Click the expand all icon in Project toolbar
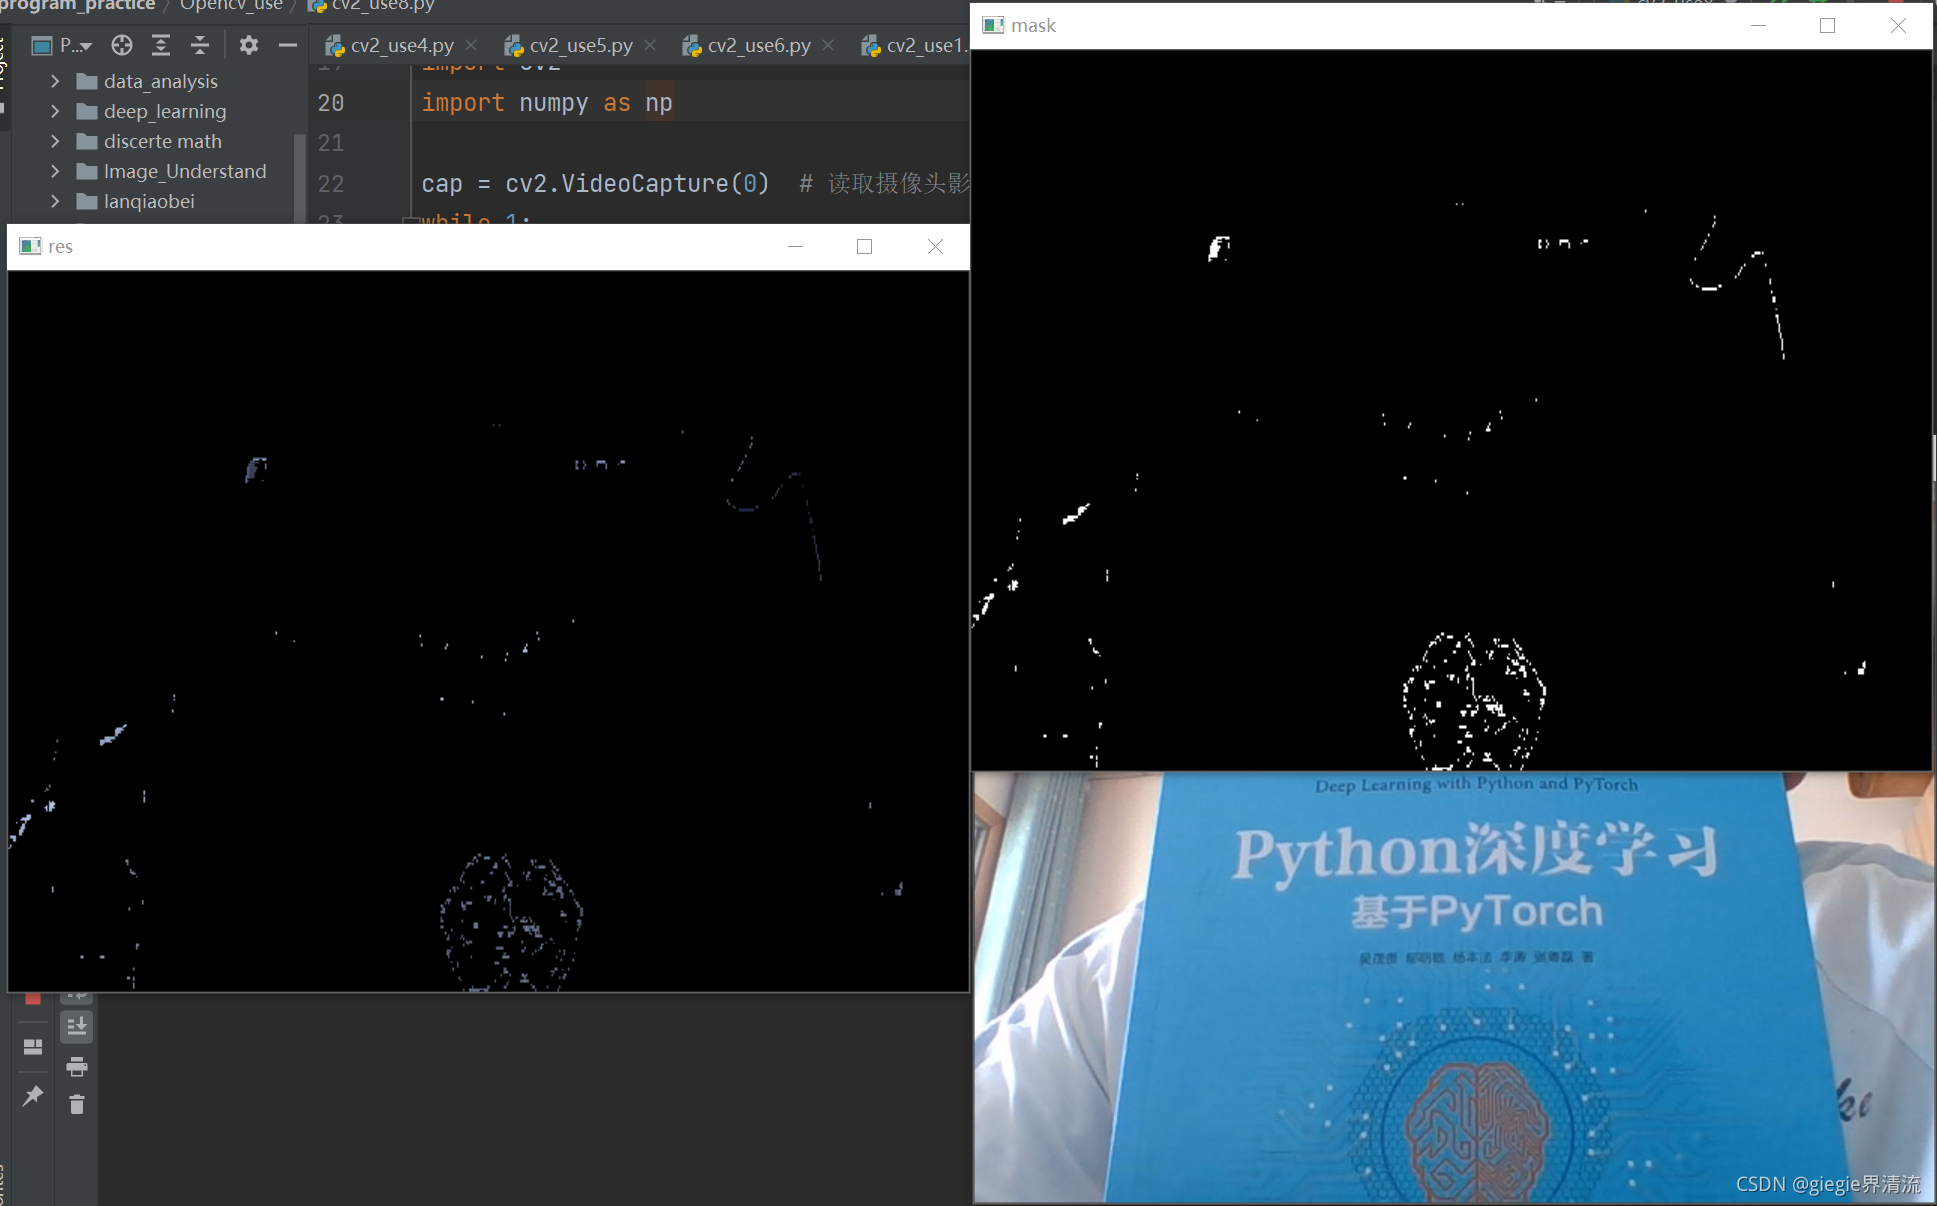 click(x=161, y=45)
